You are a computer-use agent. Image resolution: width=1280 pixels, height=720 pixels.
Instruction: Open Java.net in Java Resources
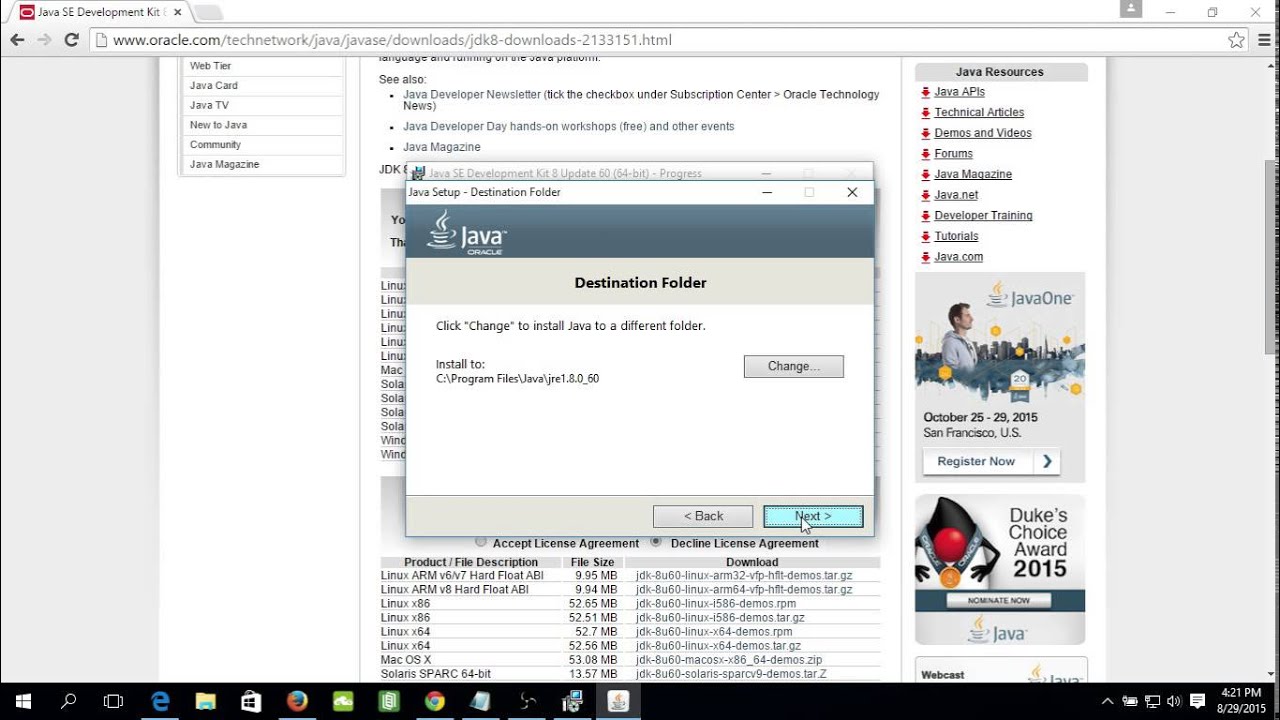click(x=956, y=195)
